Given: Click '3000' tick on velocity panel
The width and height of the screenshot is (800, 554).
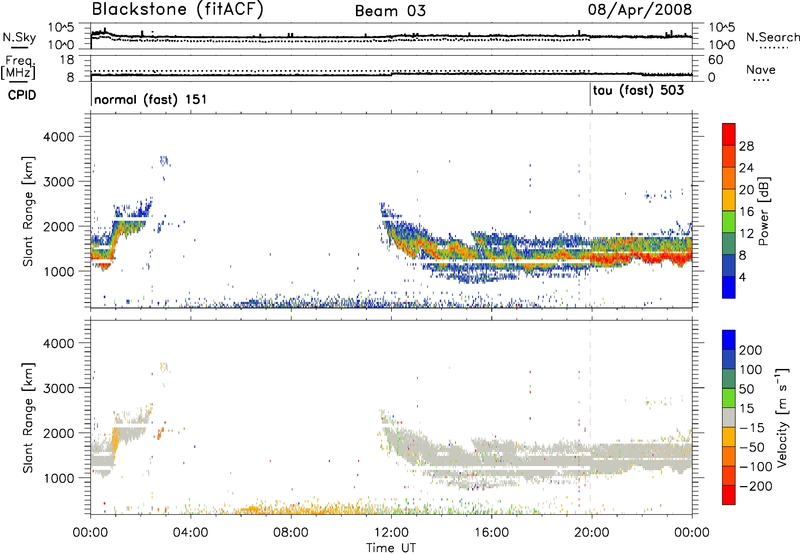Looking at the screenshot, I should pyautogui.click(x=58, y=388).
